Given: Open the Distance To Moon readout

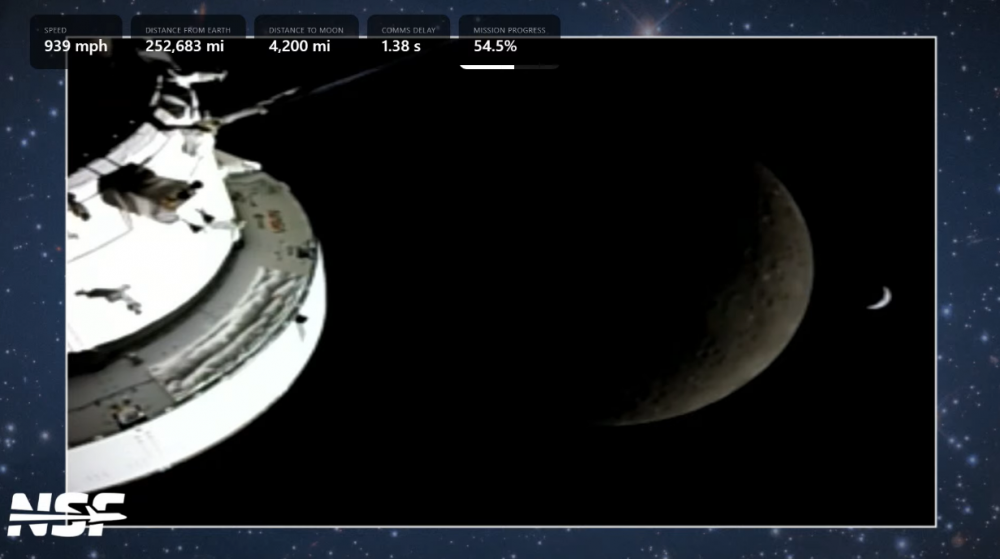Looking at the screenshot, I should point(306,41).
